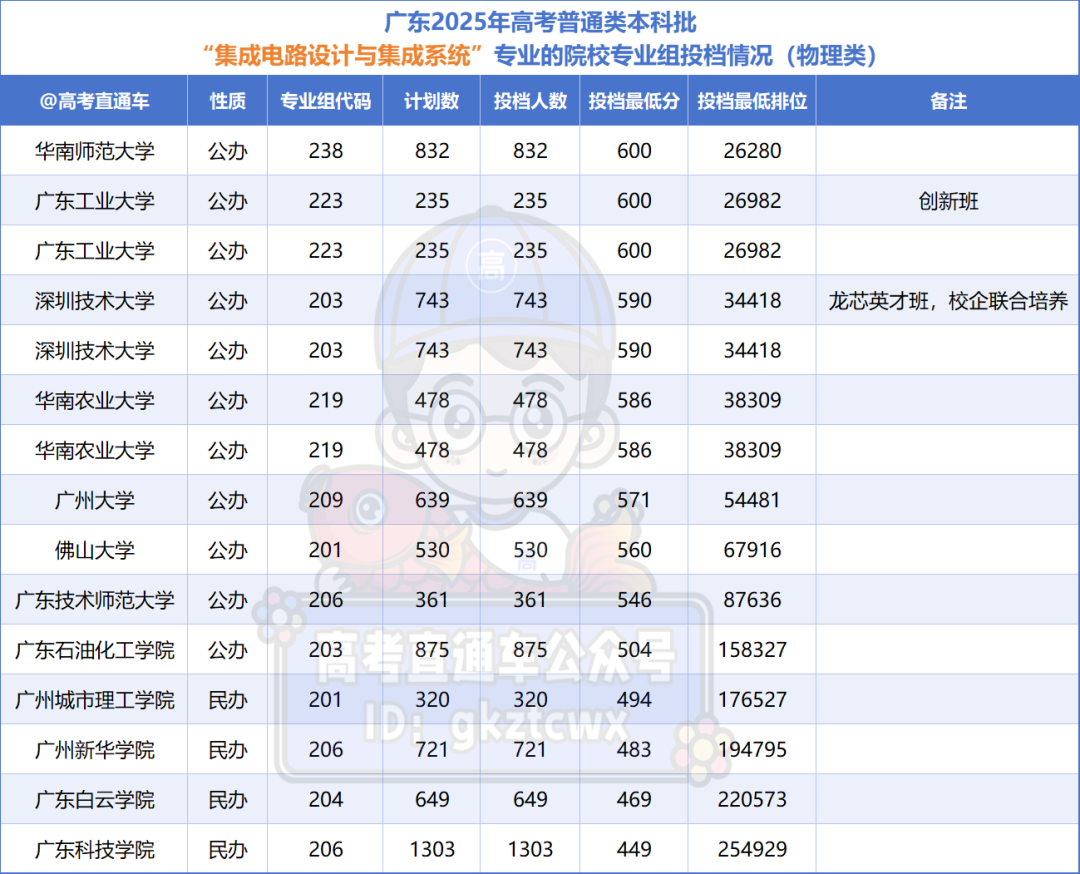This screenshot has width=1080, height=874.
Task: Select the rank value 254929
Action: point(752,849)
